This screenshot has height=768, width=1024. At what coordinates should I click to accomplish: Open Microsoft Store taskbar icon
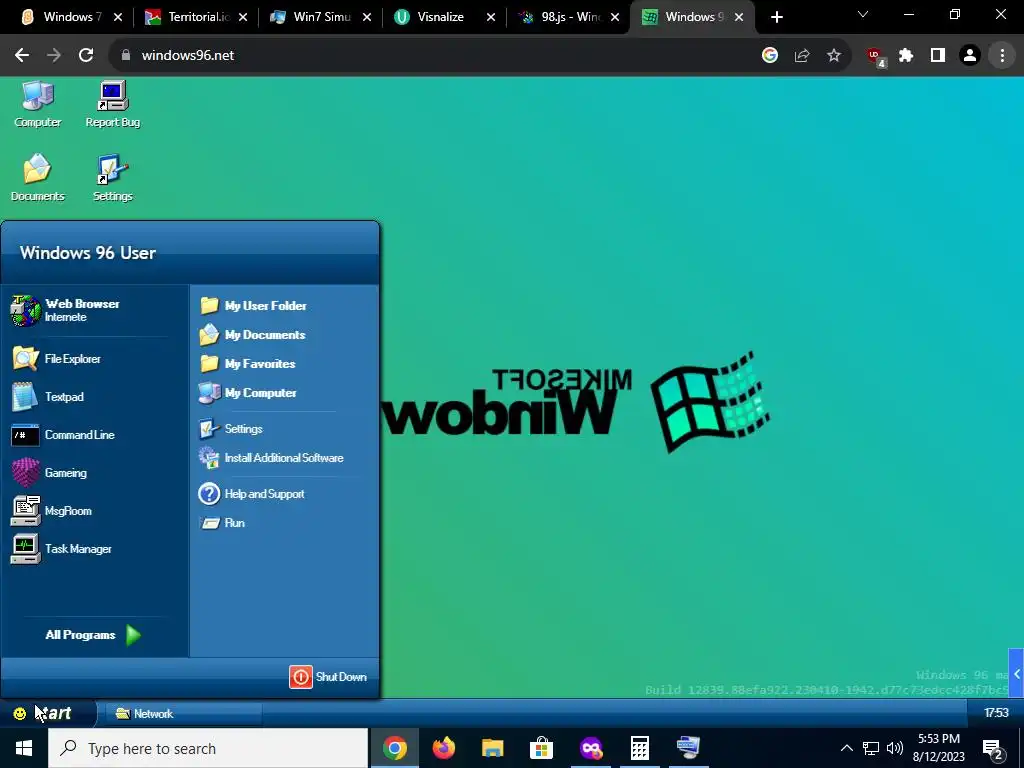click(x=541, y=748)
